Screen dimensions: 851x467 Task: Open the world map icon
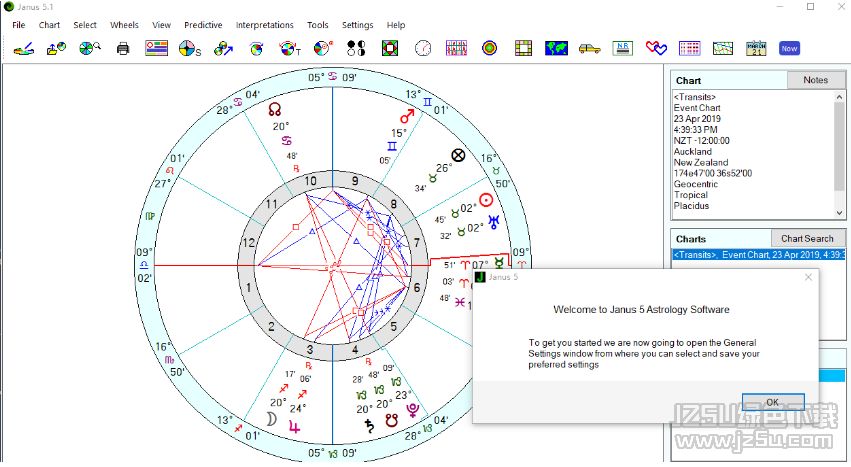[x=556, y=48]
